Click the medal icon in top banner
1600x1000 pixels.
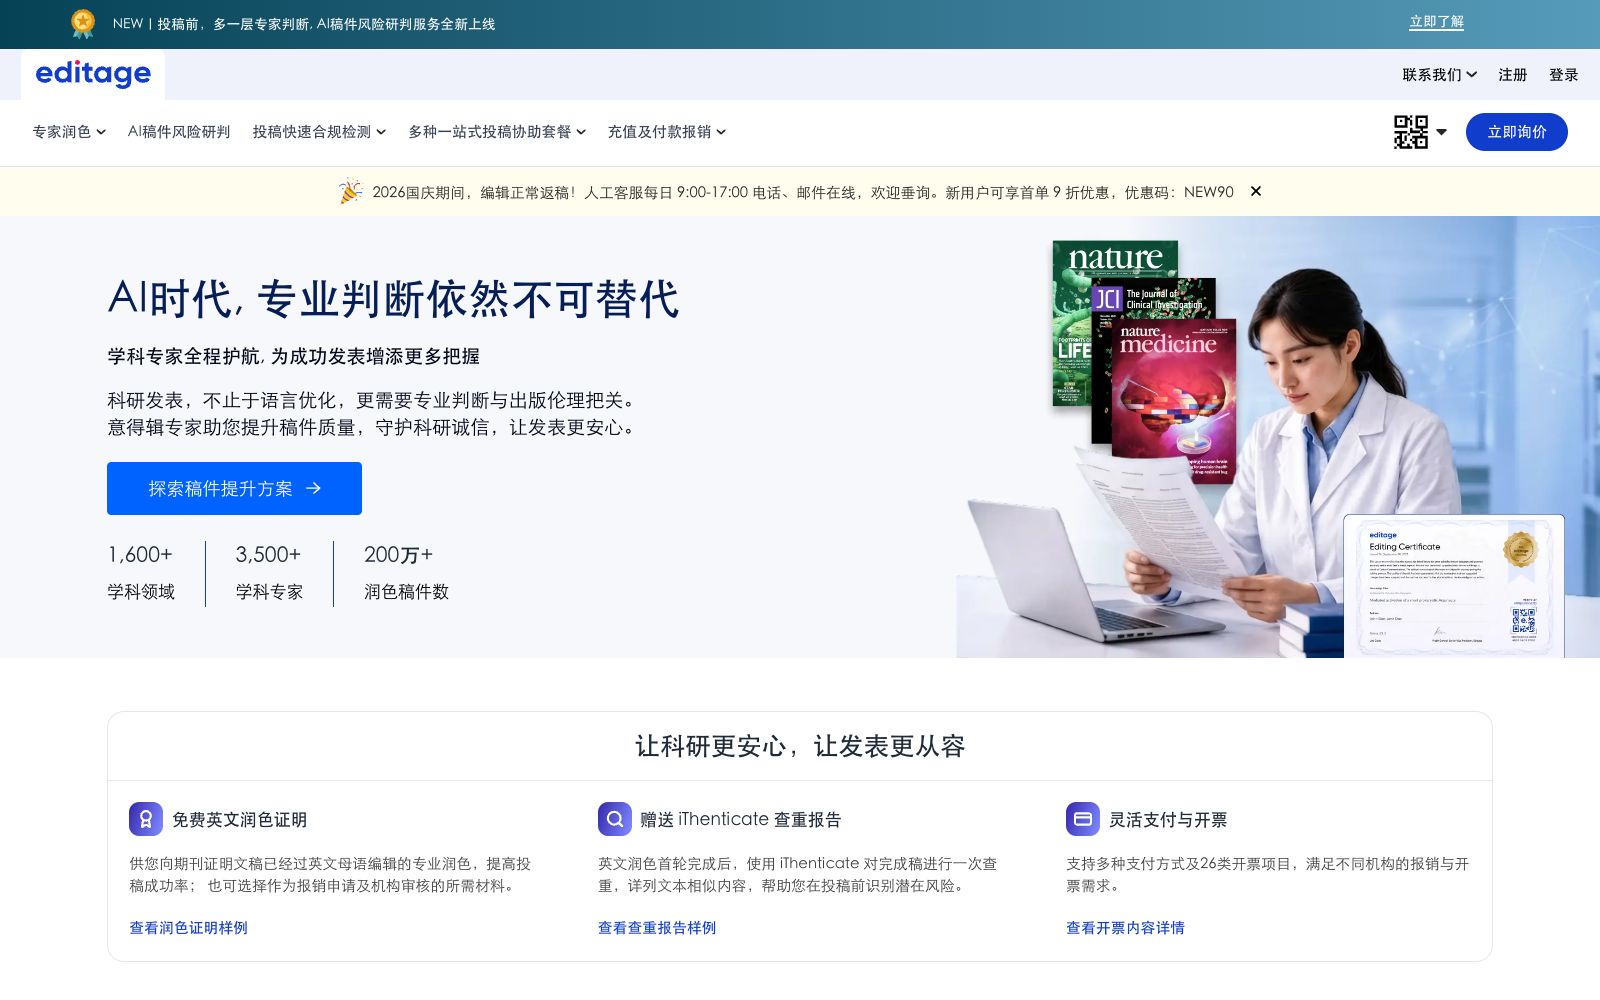(83, 23)
